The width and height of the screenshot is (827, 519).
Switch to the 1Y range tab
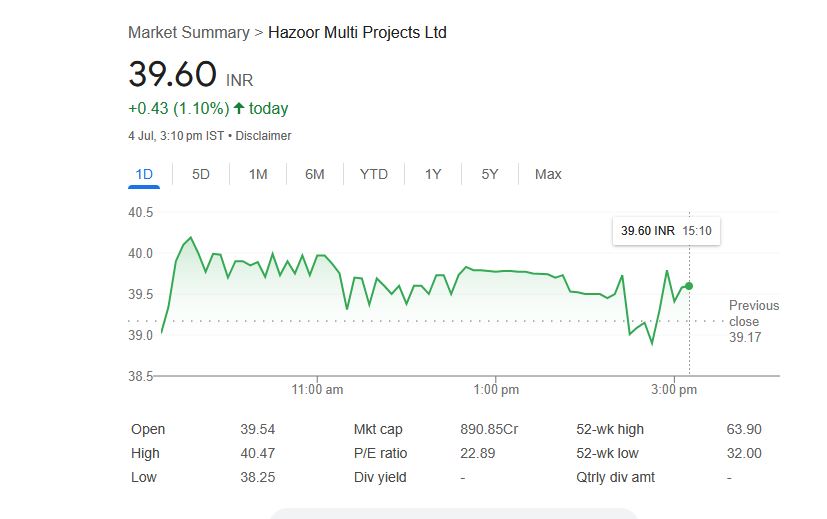click(433, 174)
